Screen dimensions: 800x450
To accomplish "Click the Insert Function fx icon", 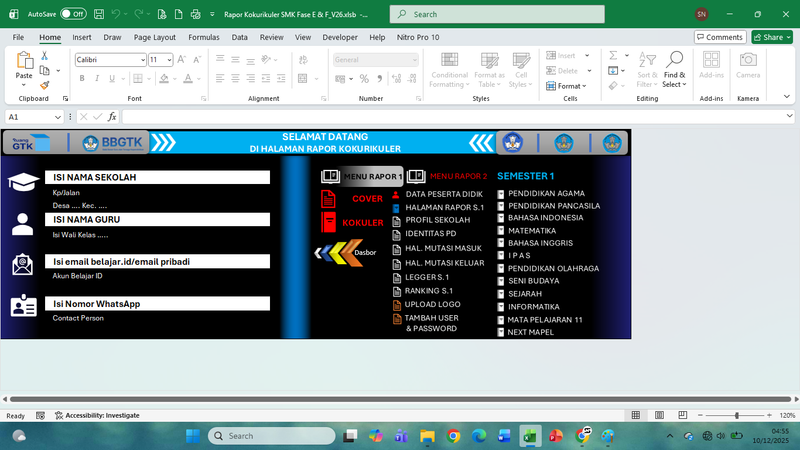I will pyautogui.click(x=110, y=117).
